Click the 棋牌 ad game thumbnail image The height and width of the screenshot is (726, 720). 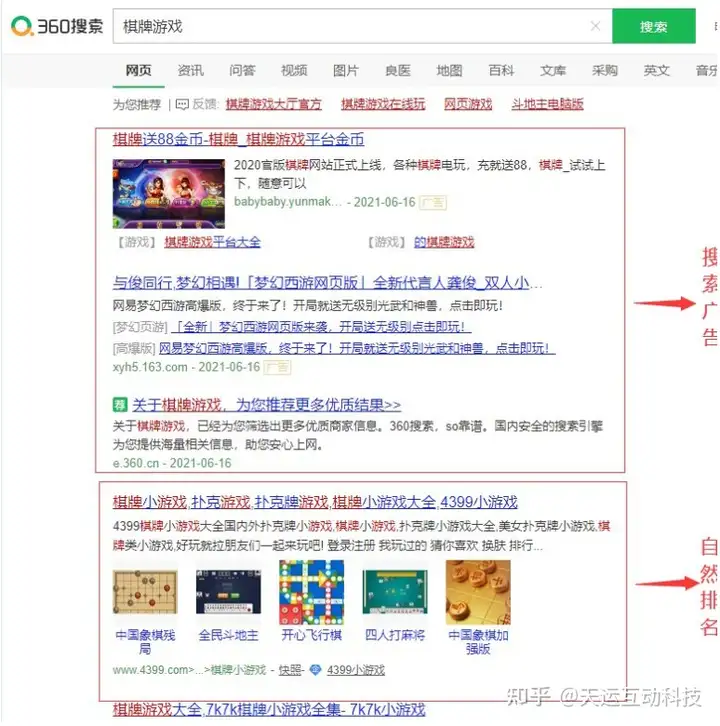tap(169, 194)
